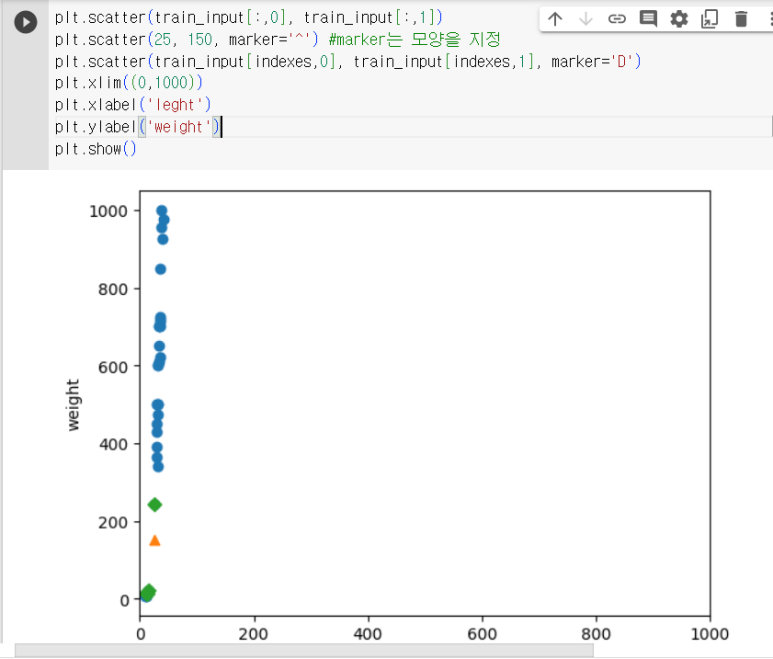The height and width of the screenshot is (659, 773).
Task: Click x-axis tick label 600
Action: pyautogui.click(x=482, y=634)
